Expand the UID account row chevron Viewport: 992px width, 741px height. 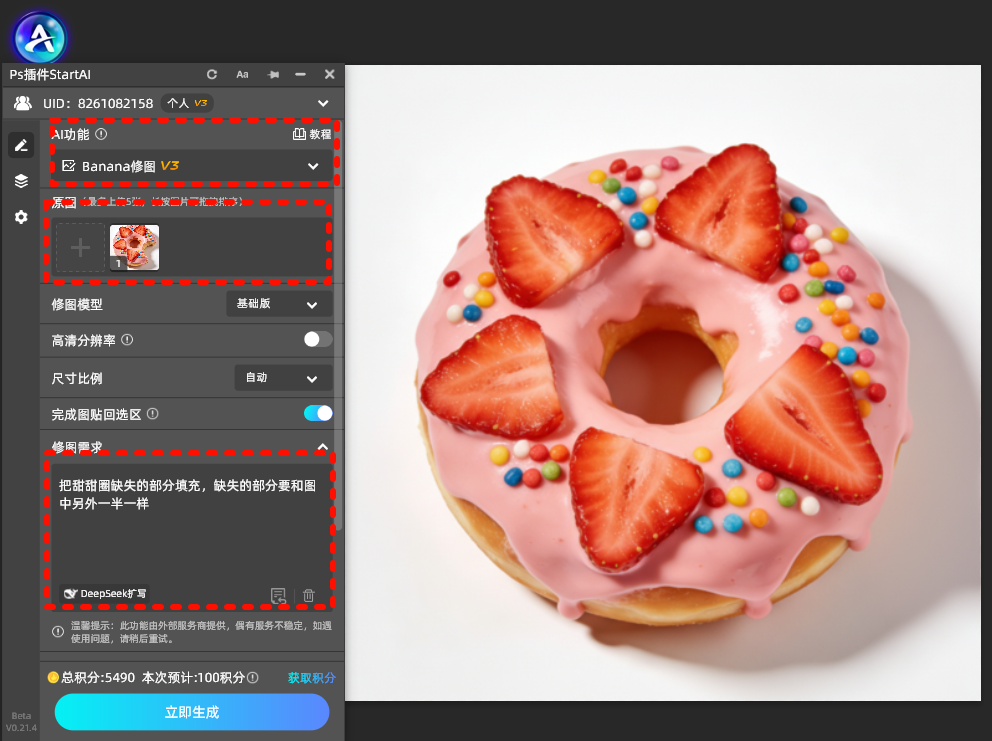coord(322,103)
